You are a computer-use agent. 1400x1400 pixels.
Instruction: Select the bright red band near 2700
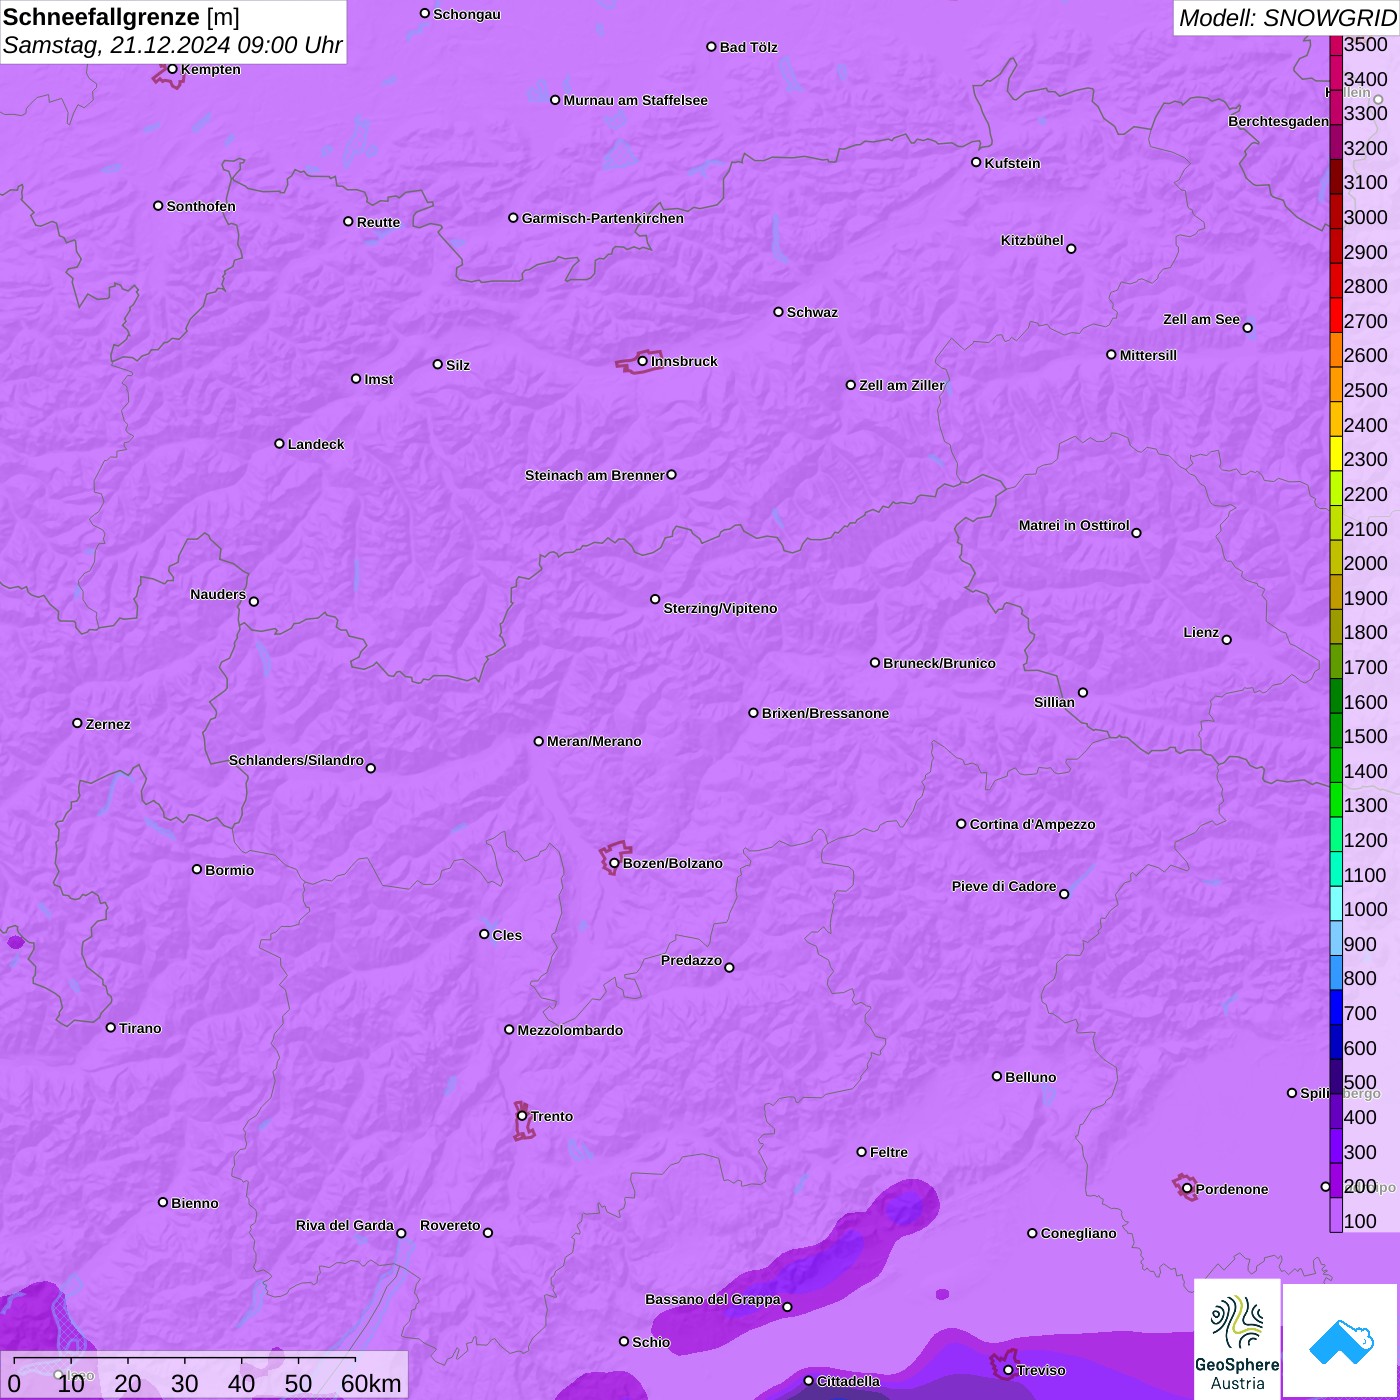point(1336,315)
